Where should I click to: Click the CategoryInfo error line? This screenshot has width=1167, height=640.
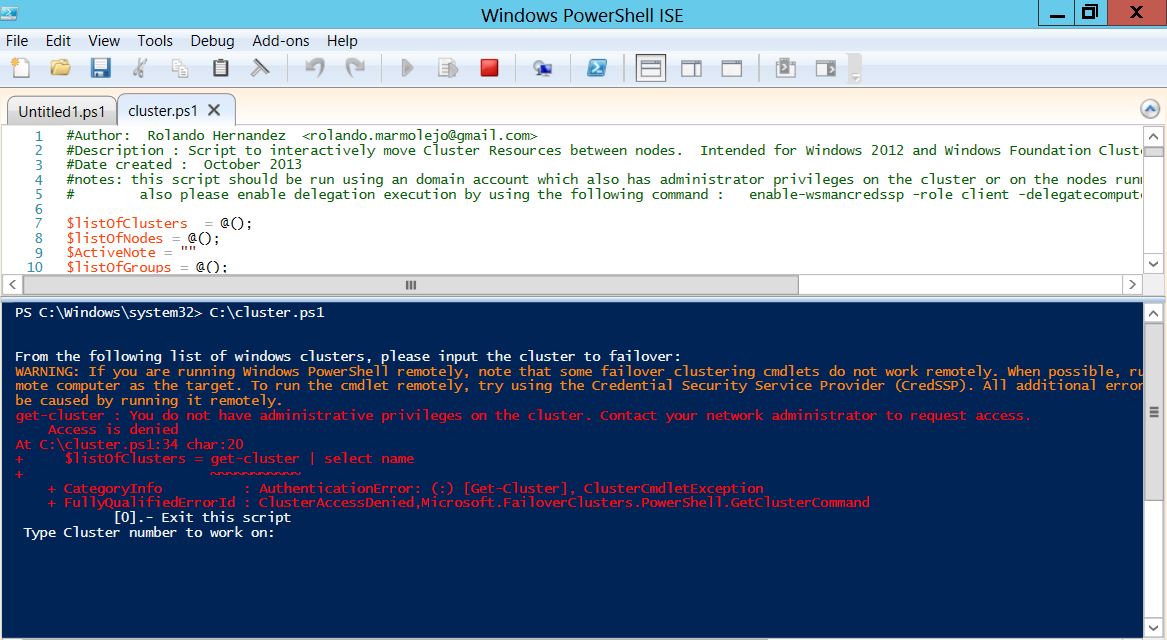pyautogui.click(x=405, y=488)
